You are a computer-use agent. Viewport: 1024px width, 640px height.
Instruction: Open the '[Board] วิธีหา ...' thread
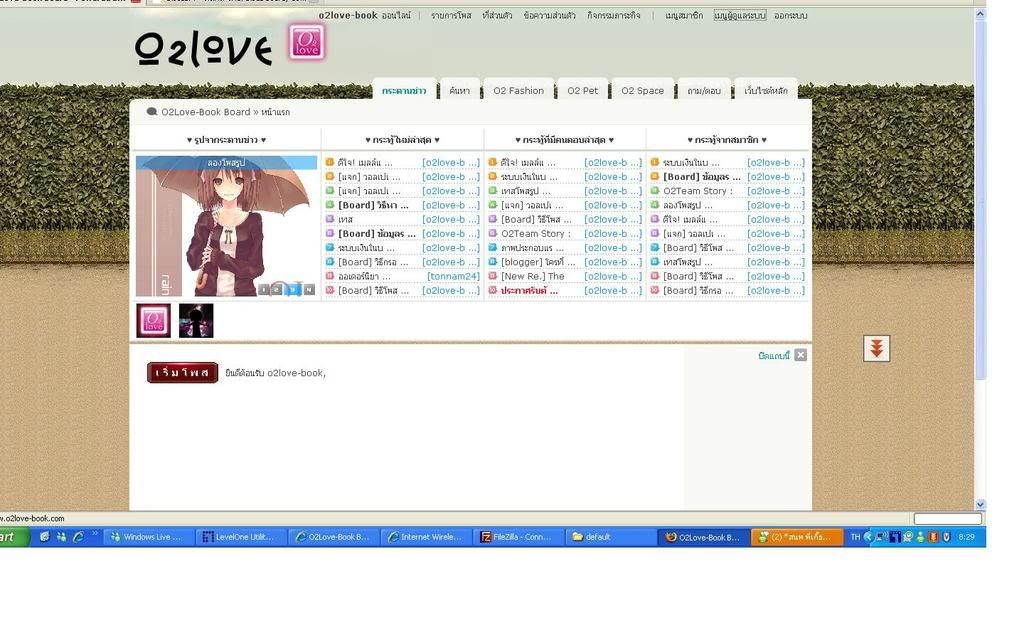click(374, 206)
